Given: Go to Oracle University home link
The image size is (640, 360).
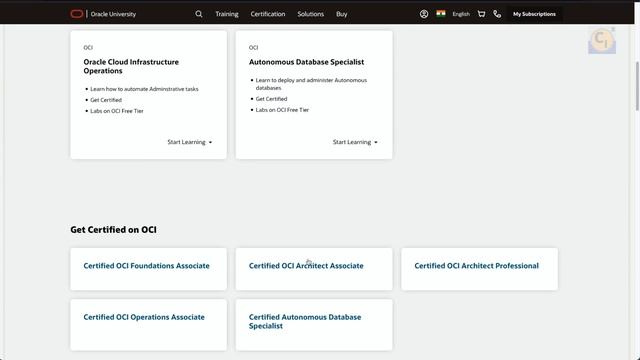Looking at the screenshot, I should click(113, 14).
